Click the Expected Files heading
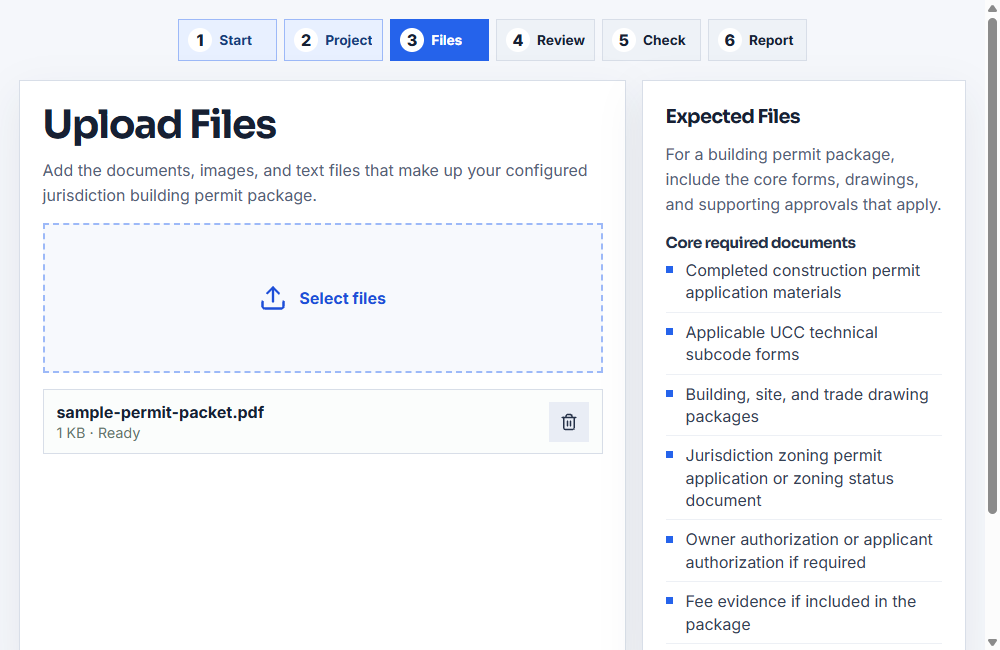Viewport: 1000px width, 650px height. 732,116
